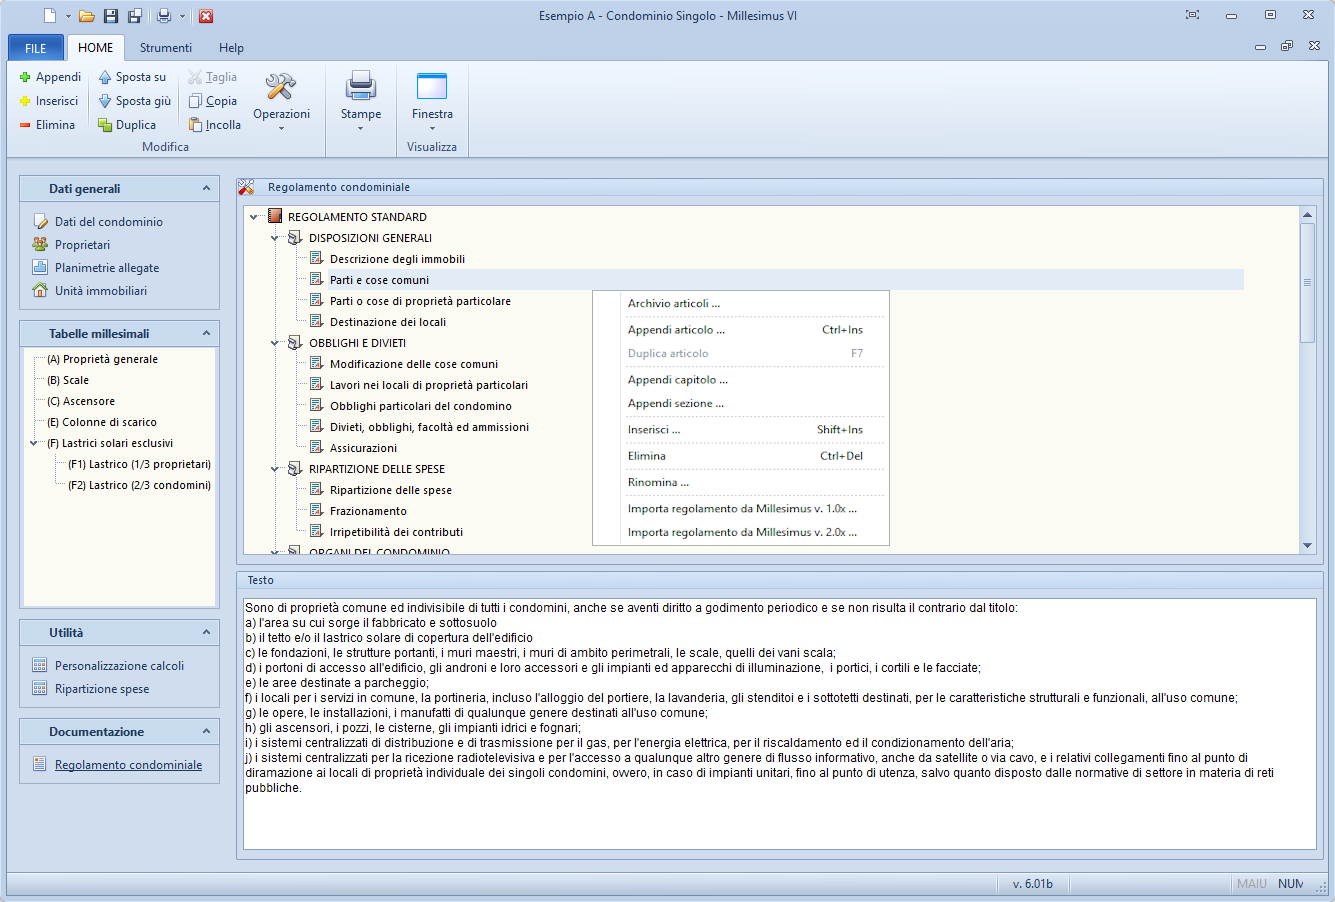Screen dimensions: 1335x902
Task: Choose Appendi articolo from context menu
Action: (x=741, y=329)
